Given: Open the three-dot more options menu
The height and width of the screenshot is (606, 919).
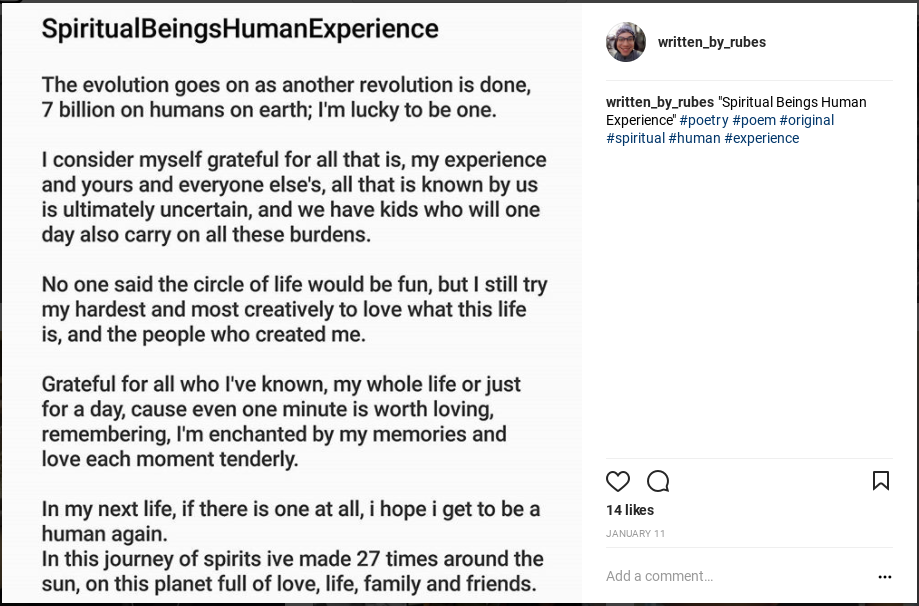Looking at the screenshot, I should [x=884, y=577].
